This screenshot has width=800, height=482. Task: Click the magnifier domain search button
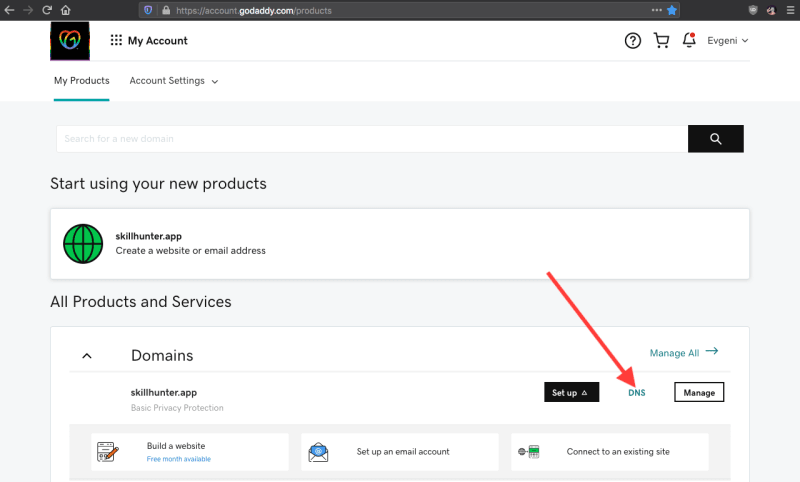(x=715, y=139)
